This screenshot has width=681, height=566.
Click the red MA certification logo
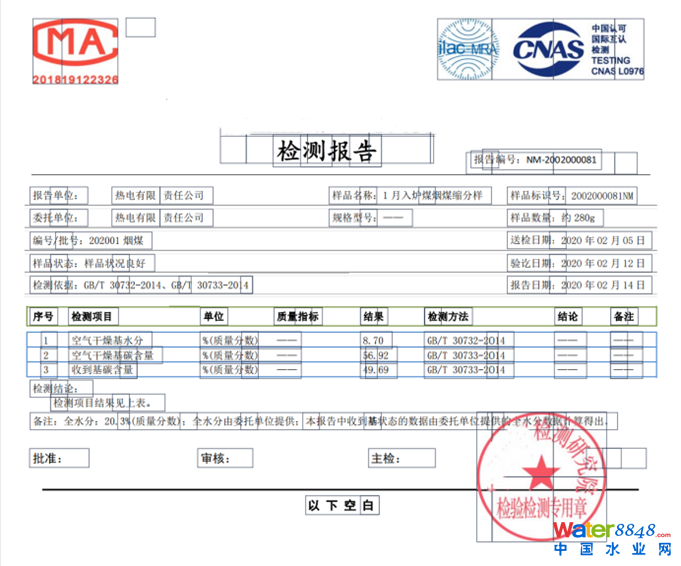[76, 46]
